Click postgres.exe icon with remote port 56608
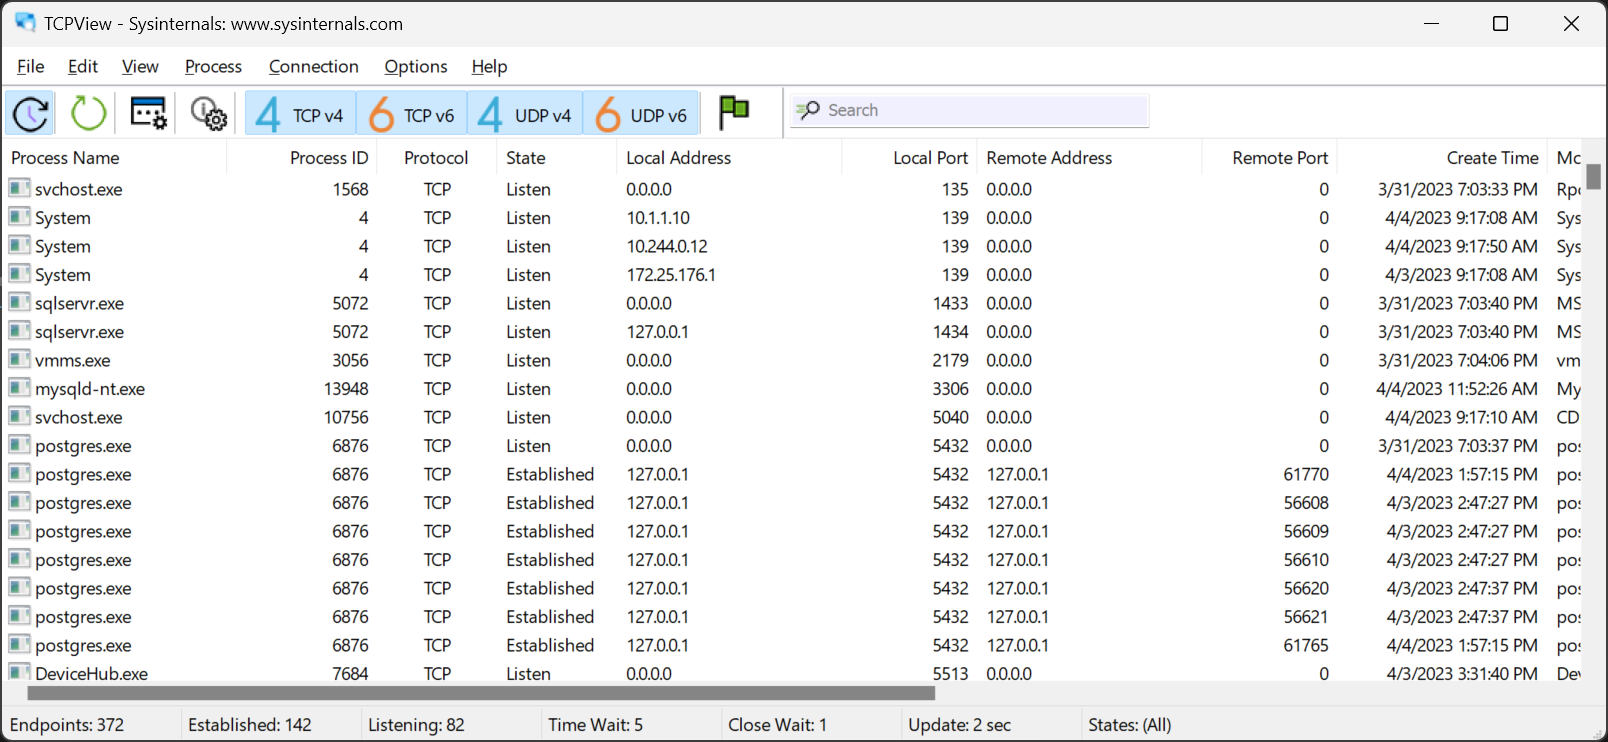 (19, 501)
